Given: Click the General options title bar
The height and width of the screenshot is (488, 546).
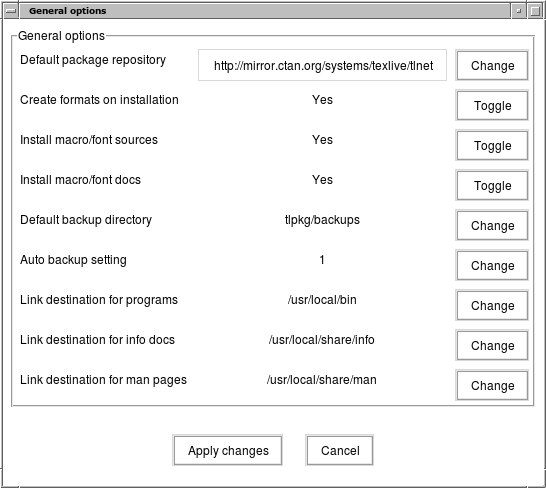Looking at the screenshot, I should point(265,11).
